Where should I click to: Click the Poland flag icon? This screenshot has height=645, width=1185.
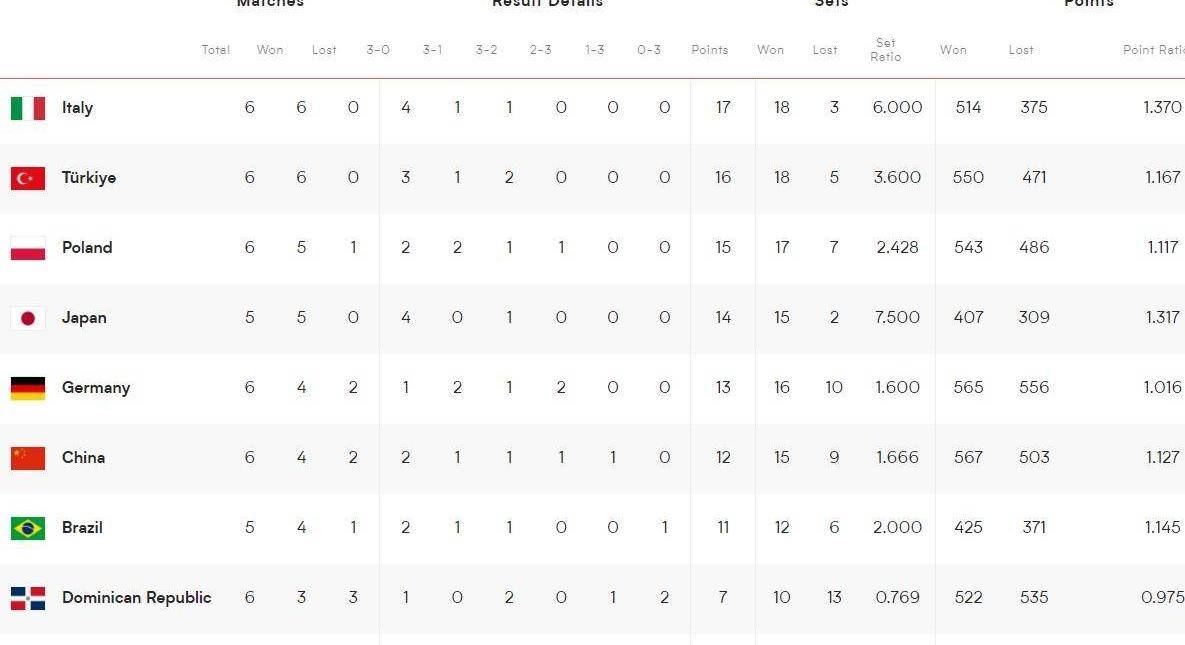point(28,248)
